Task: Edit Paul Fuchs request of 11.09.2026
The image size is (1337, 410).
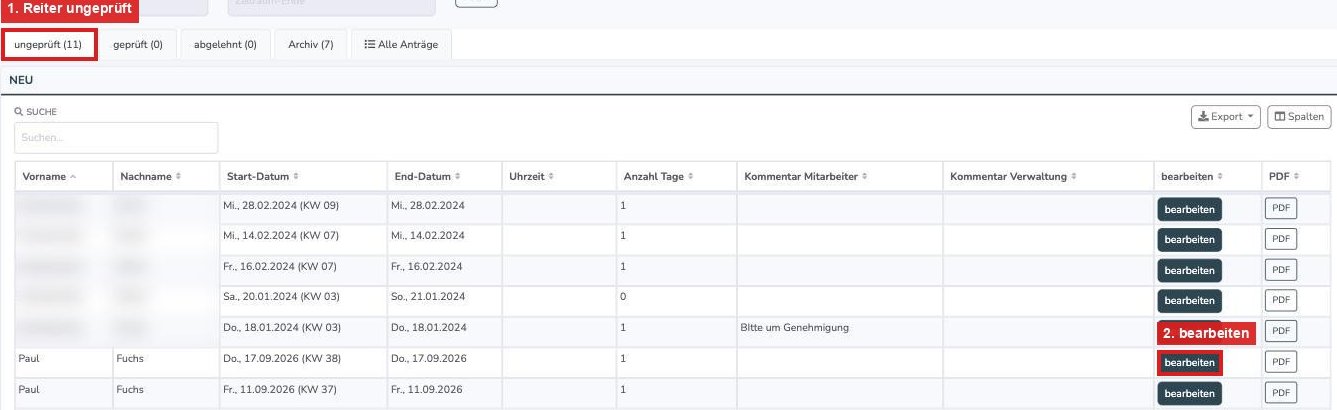Action: click(x=1189, y=393)
